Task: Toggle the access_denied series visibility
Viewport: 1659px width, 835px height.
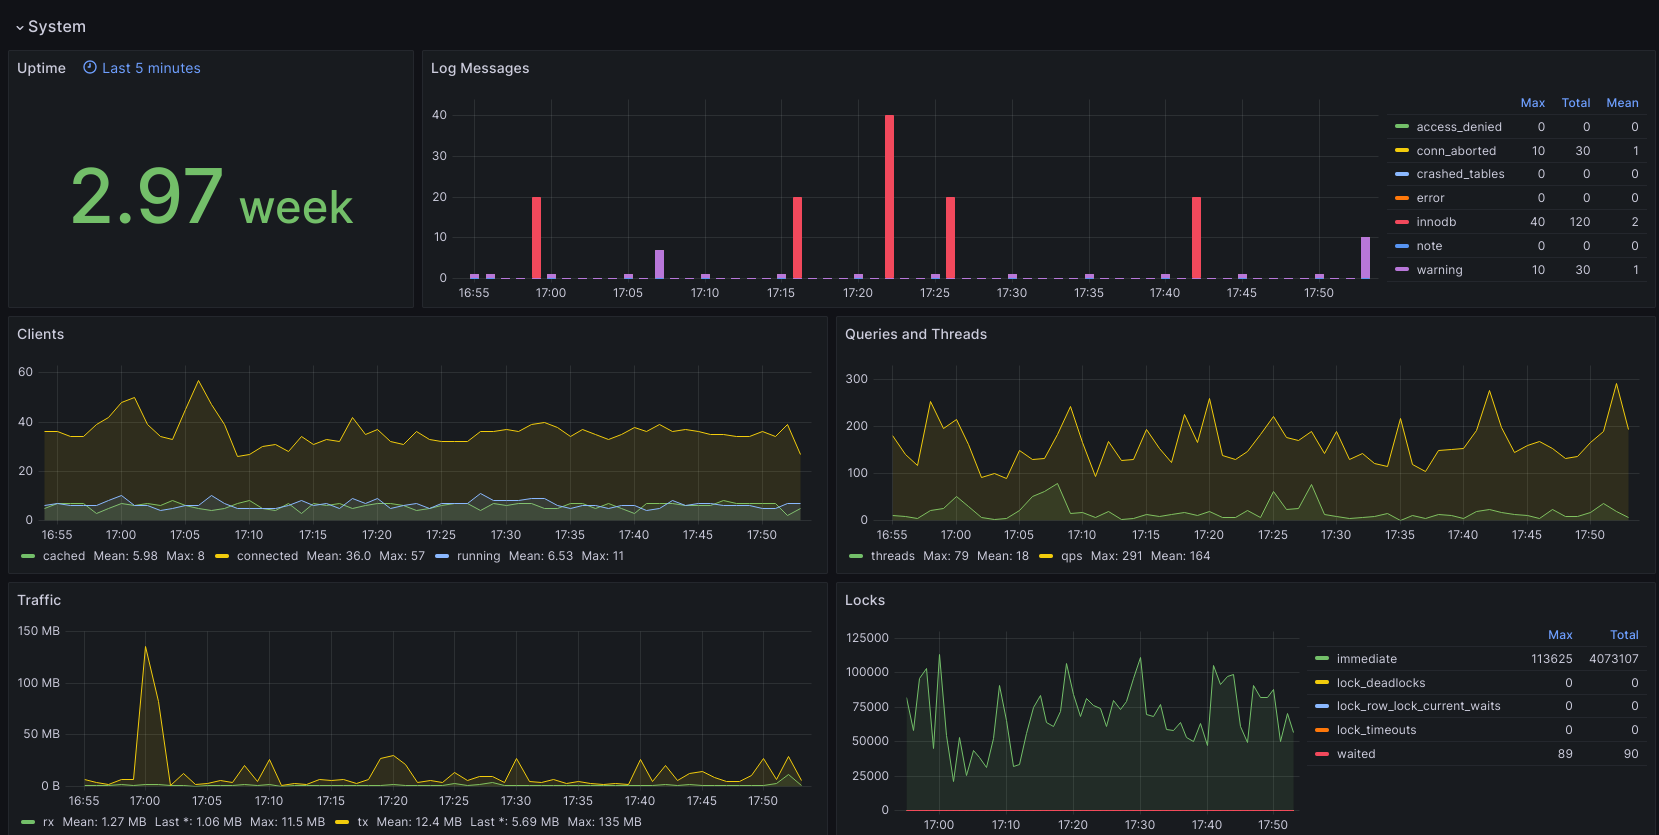Action: (x=1459, y=127)
